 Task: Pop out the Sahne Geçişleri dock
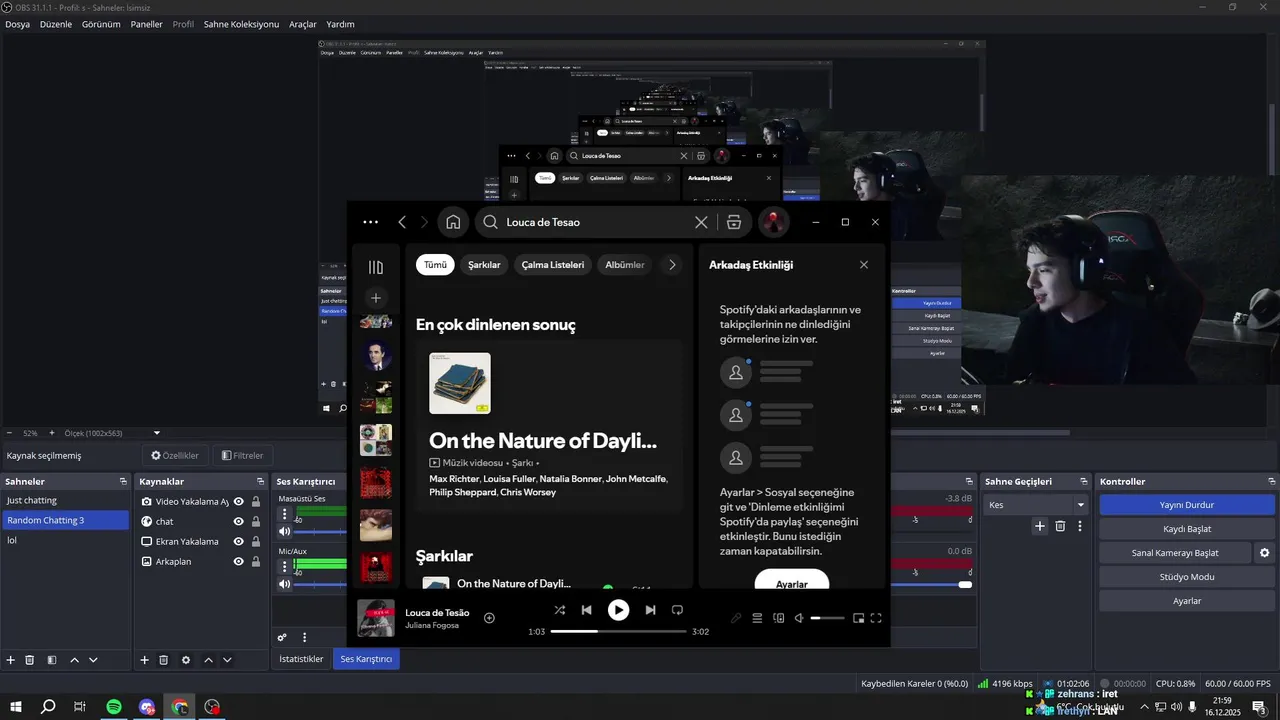[x=1082, y=482]
